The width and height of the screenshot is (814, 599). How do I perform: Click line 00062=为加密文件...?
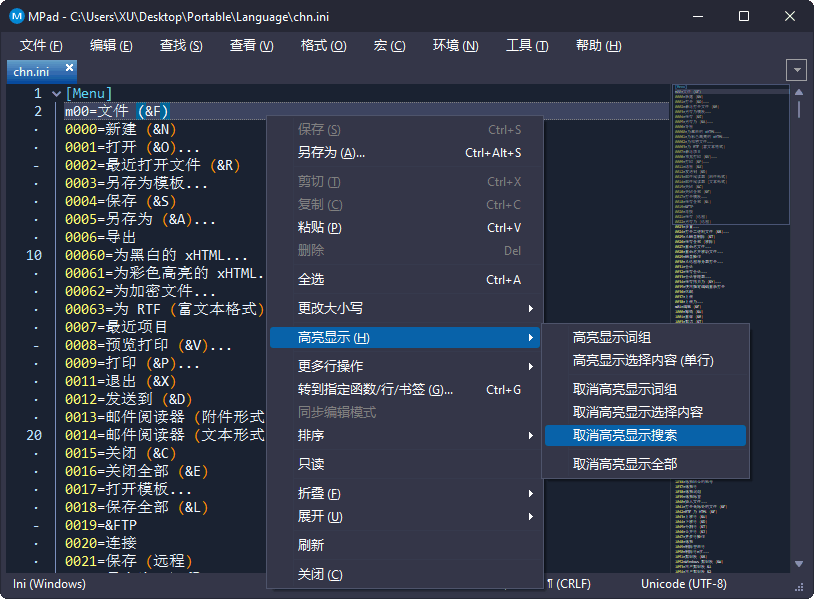140,291
